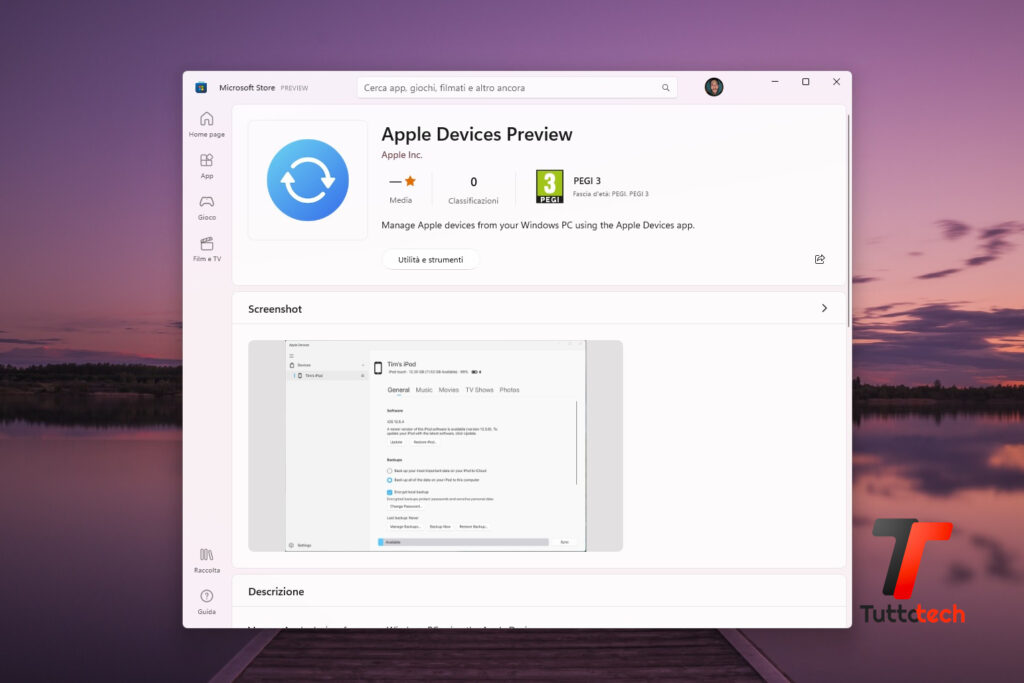Click the Apple Devices blue app icon
Screen dimensions: 1024x683
pyautogui.click(x=307, y=179)
